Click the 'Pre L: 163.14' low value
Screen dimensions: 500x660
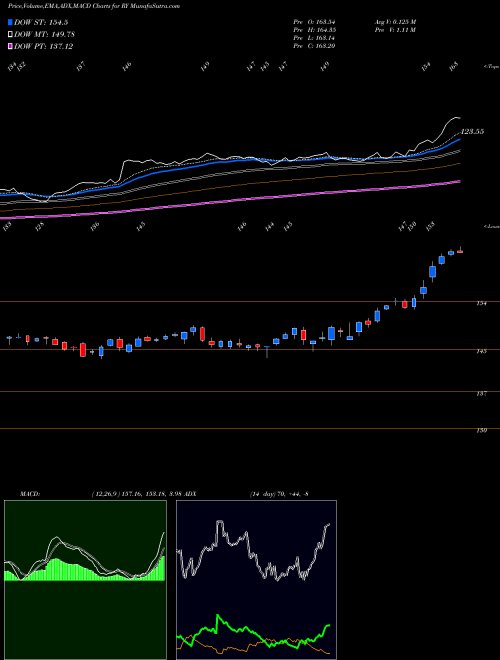[x=314, y=38]
